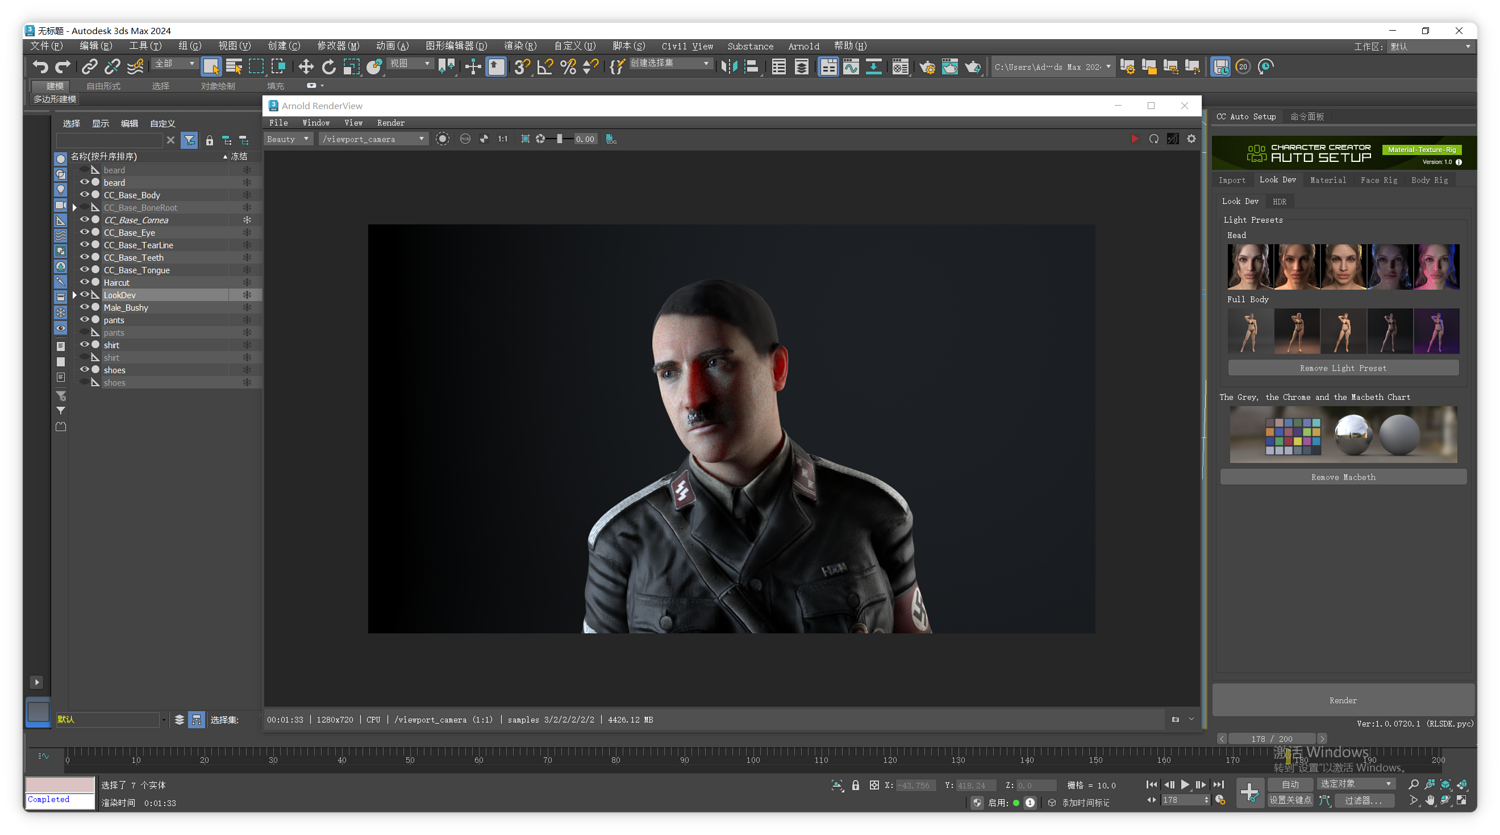Screen dimensions: 1500x835
Task: Open the Curve Editor from toolbar
Action: (850, 67)
